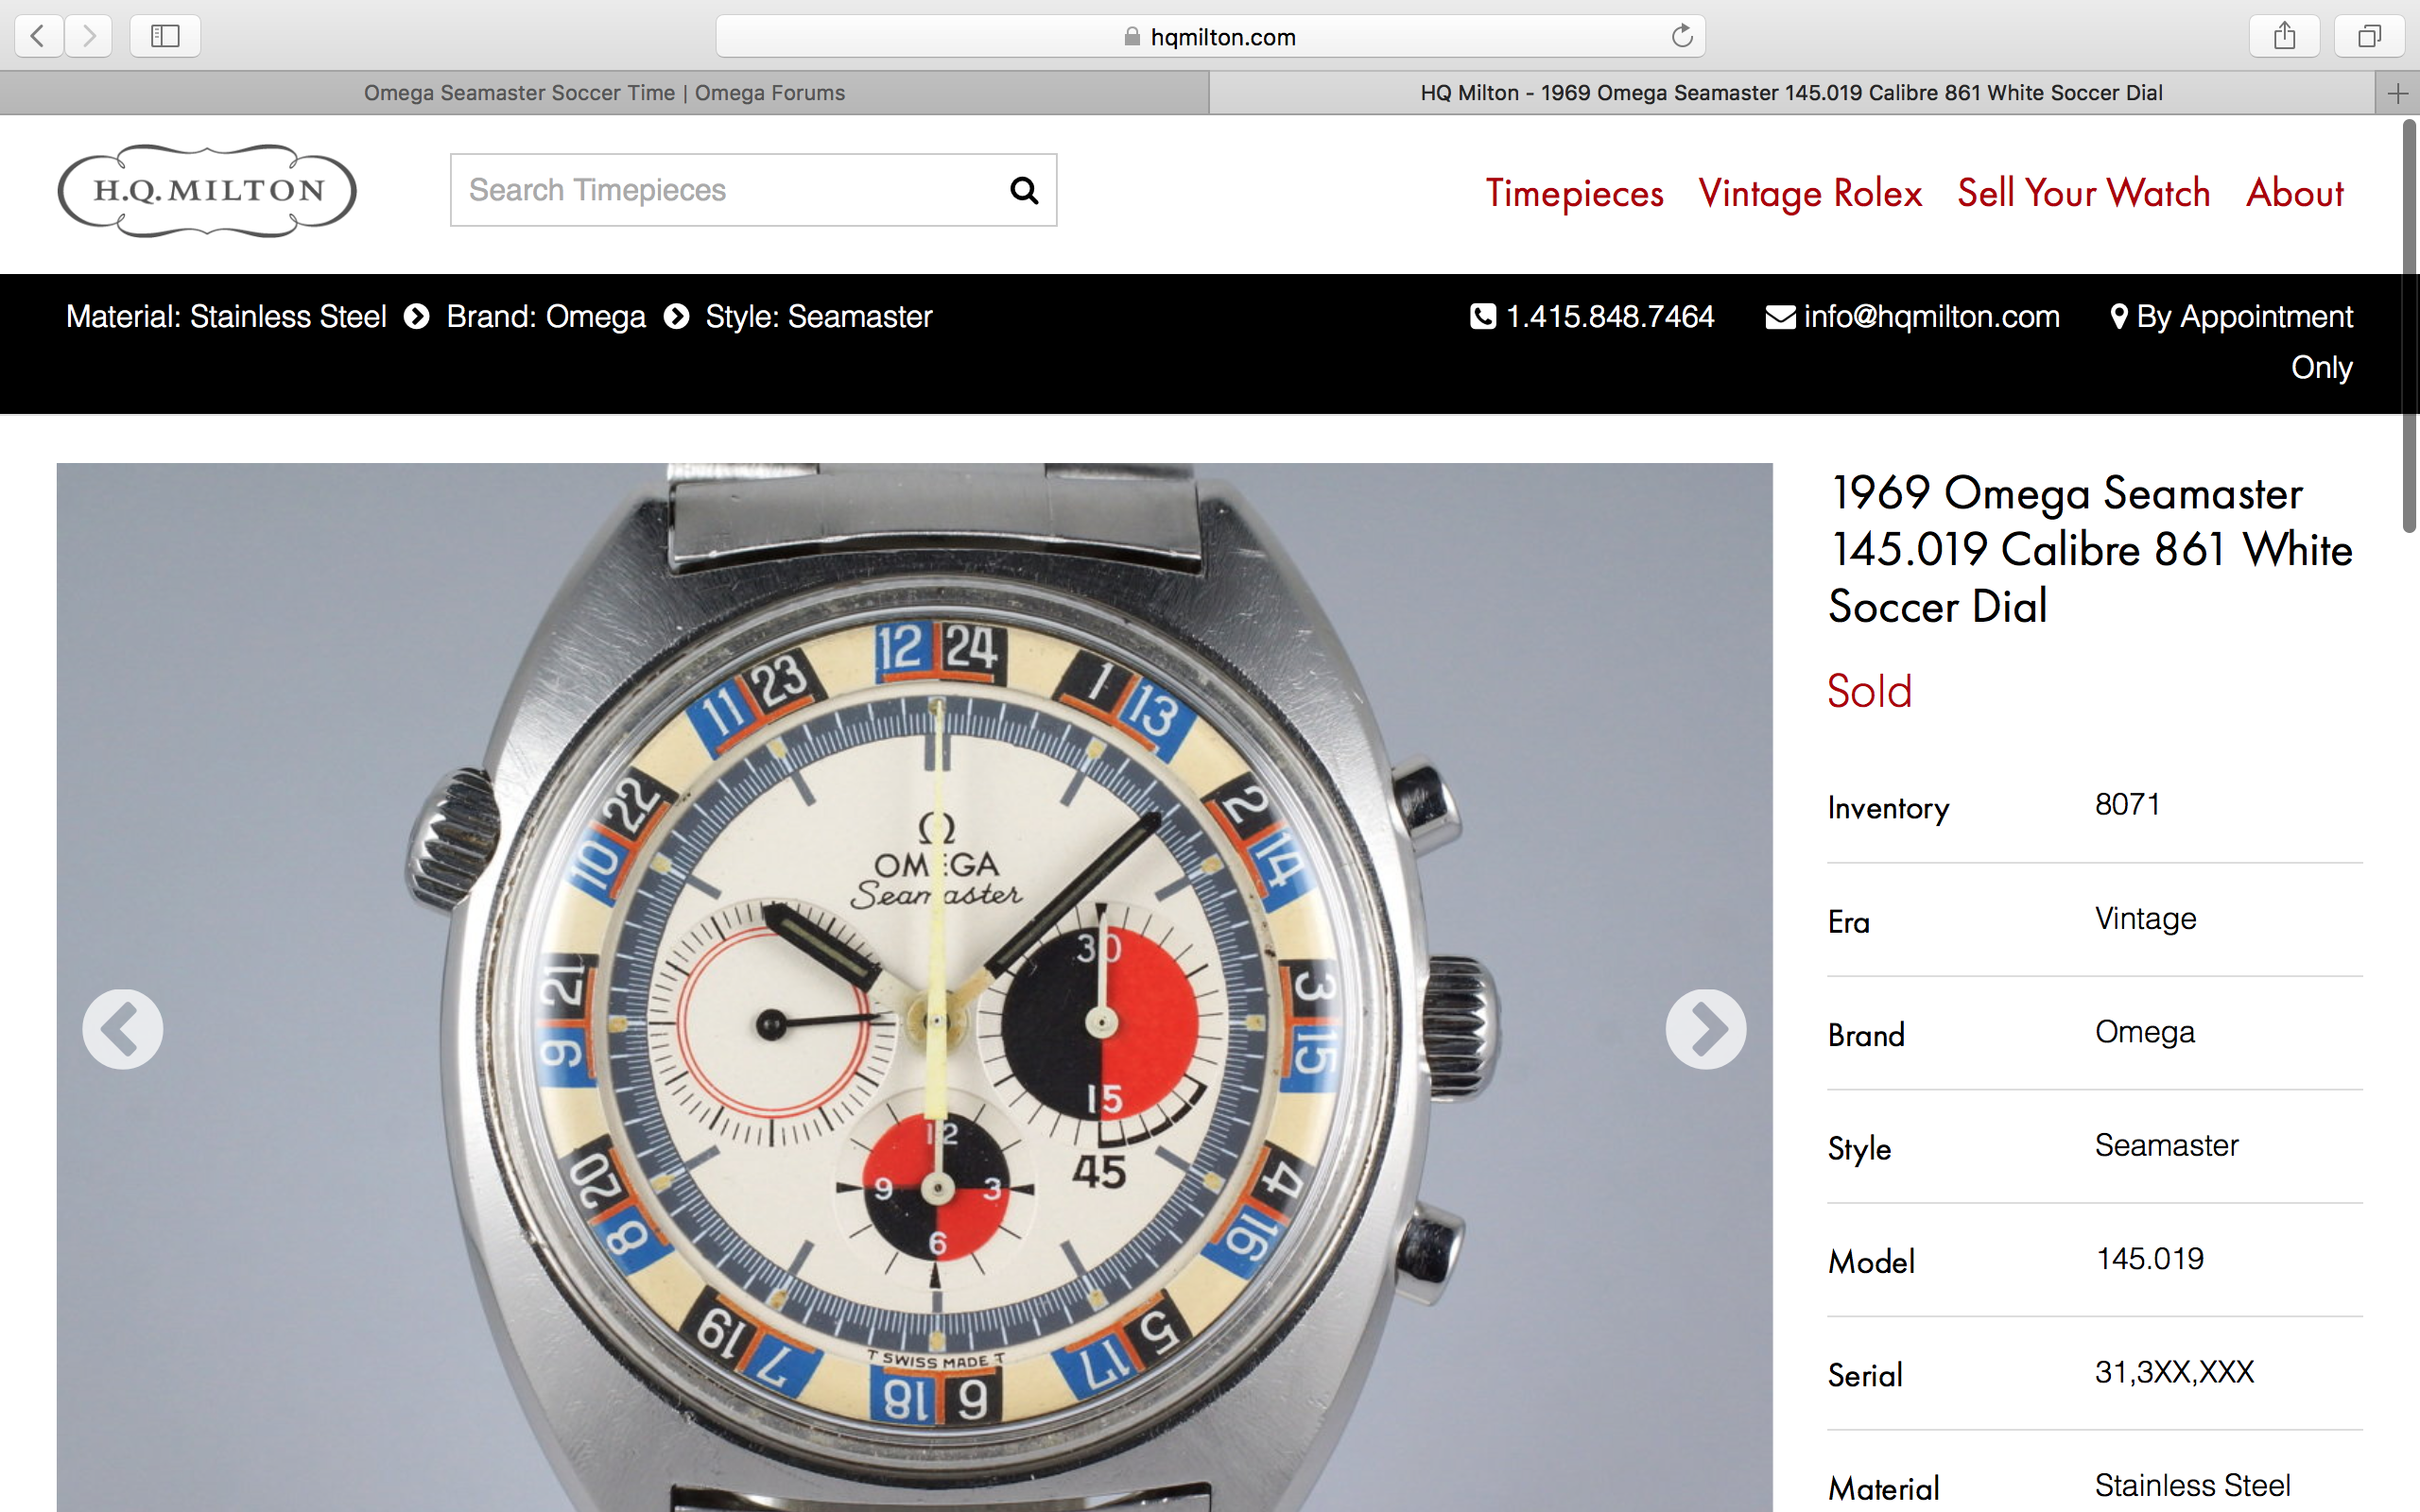Go forward with Safari's forward arrow
Image resolution: width=2420 pixels, height=1512 pixels.
coord(89,37)
